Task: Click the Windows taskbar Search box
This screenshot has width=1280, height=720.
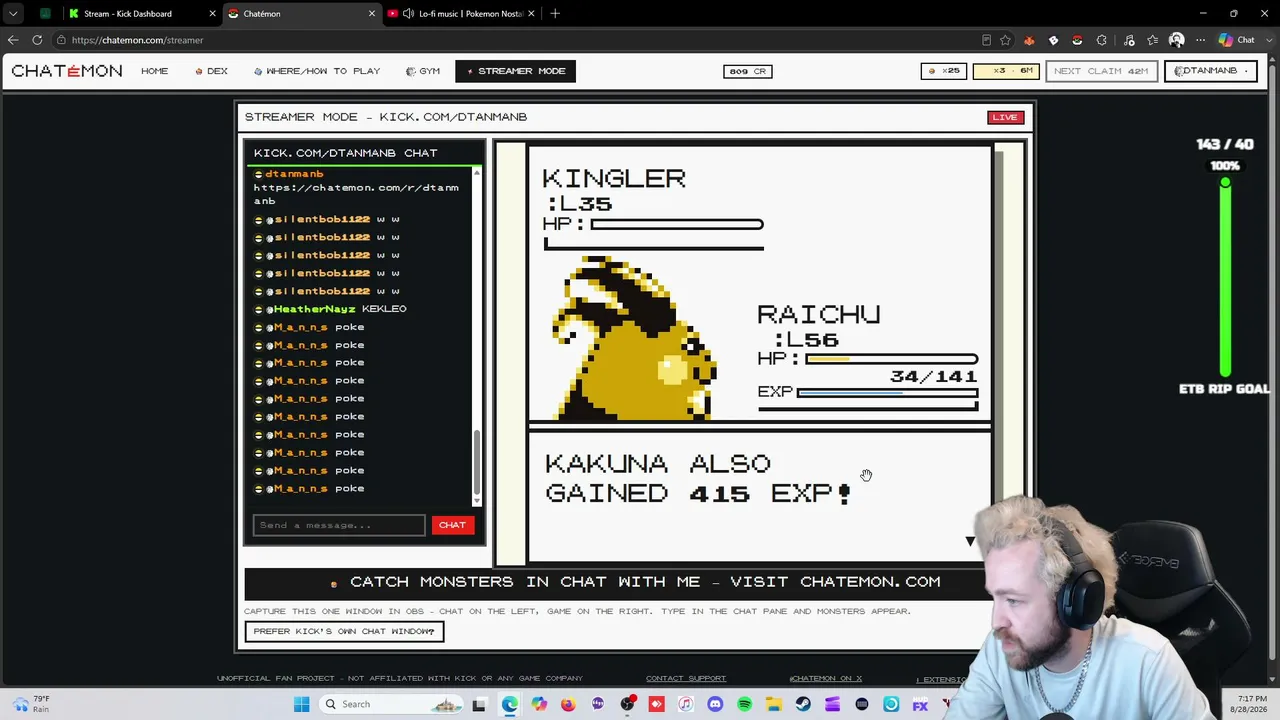Action: 391,704
